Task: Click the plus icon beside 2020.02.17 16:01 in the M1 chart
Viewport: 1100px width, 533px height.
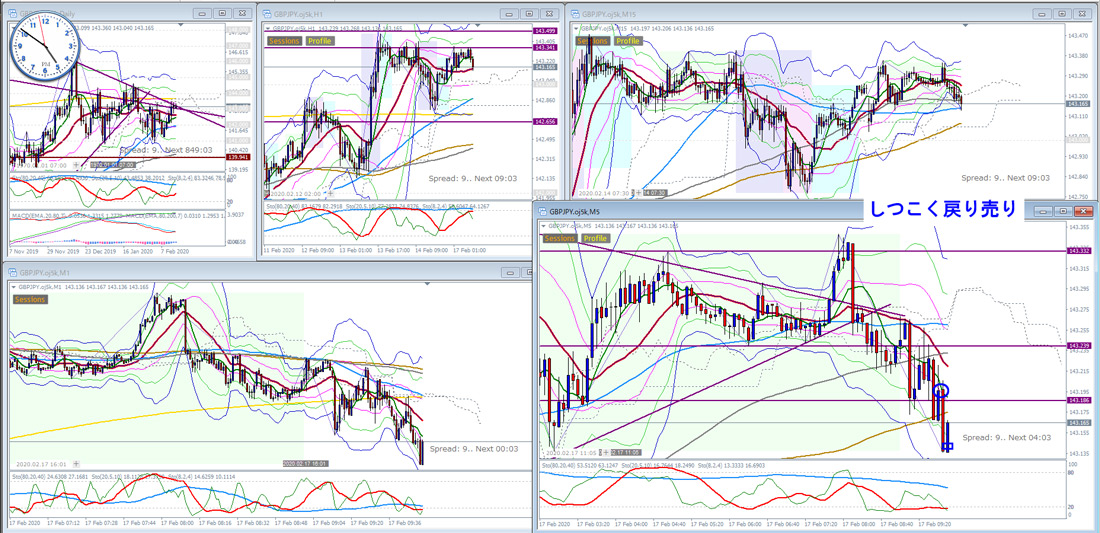Action: coord(76,464)
